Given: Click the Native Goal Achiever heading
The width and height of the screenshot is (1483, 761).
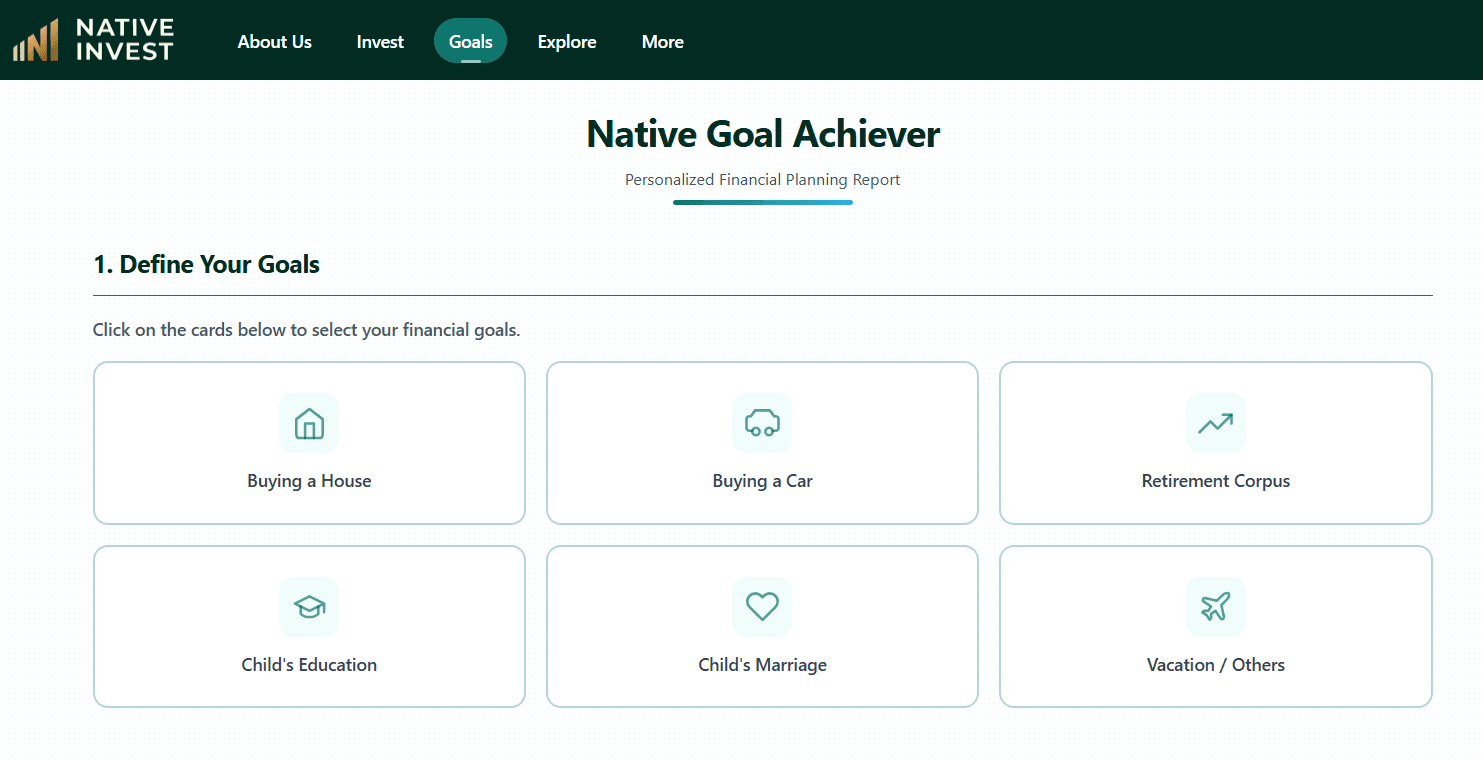Looking at the screenshot, I should [763, 134].
